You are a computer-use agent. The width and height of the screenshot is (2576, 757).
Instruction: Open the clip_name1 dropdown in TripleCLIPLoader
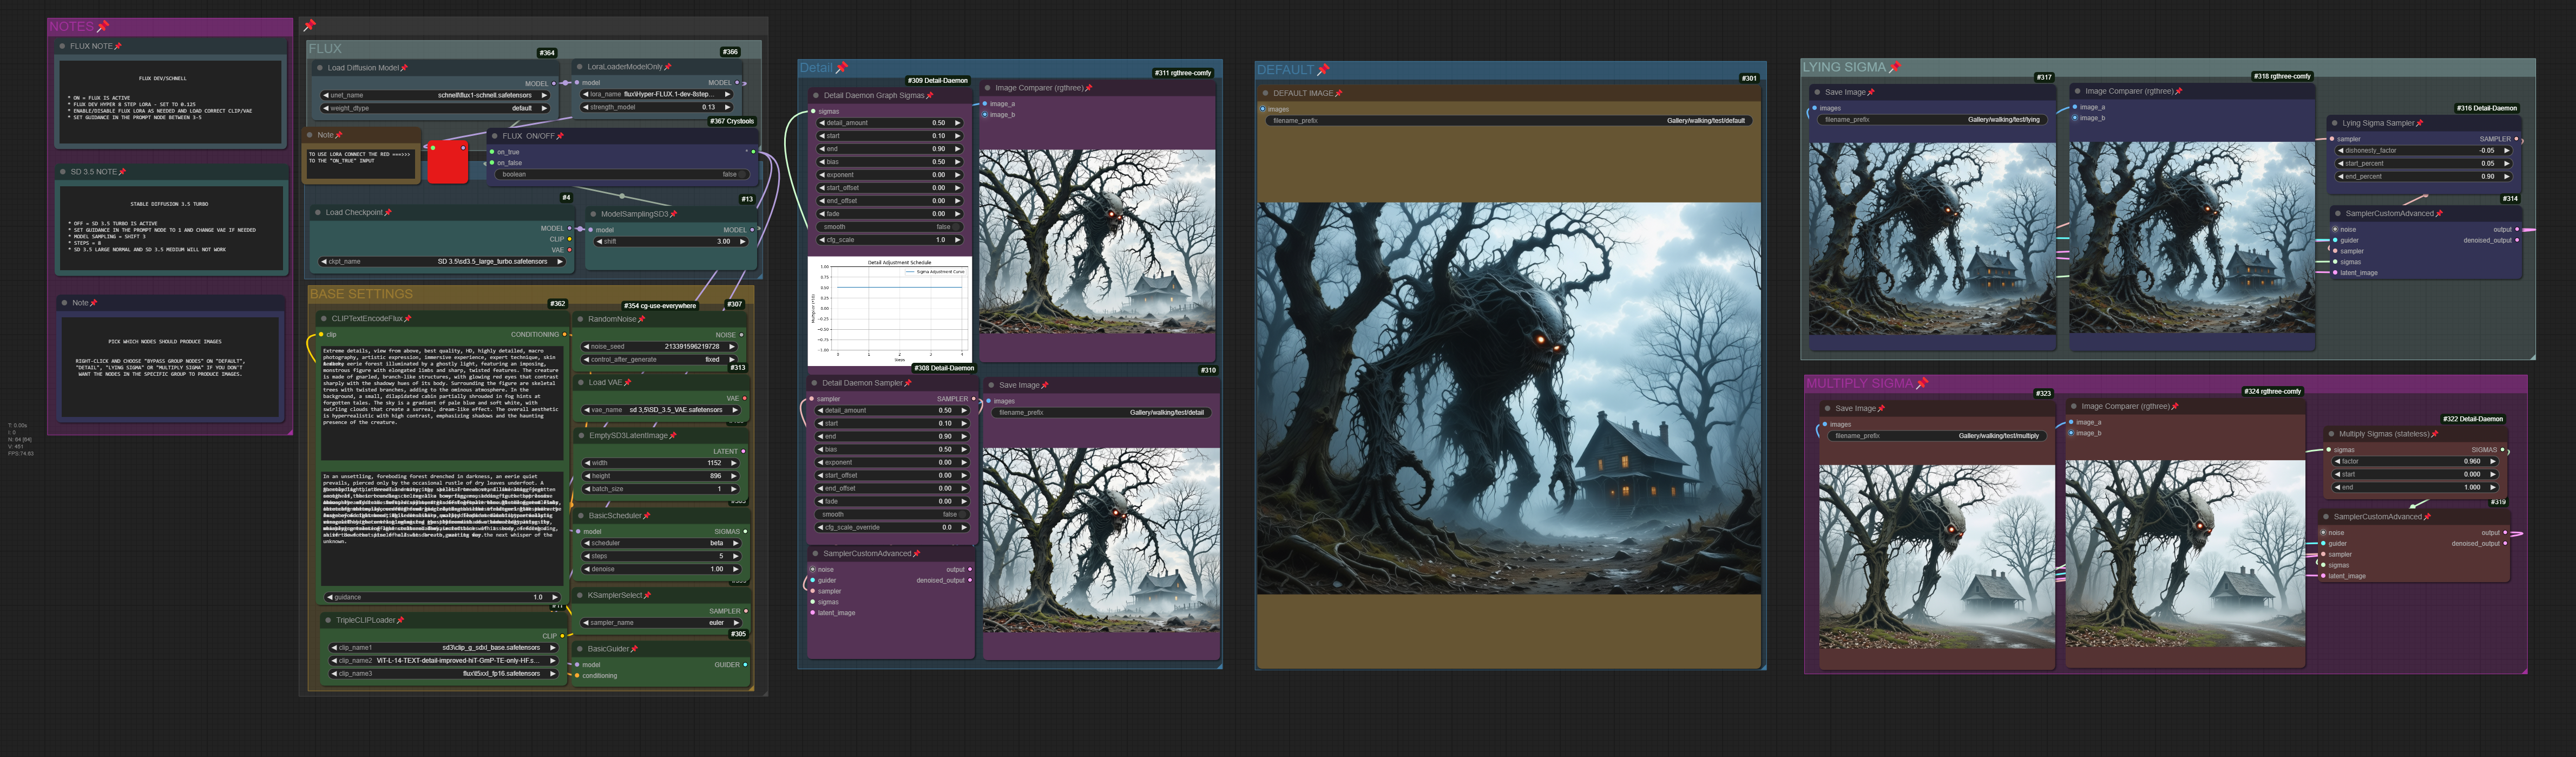coord(443,648)
